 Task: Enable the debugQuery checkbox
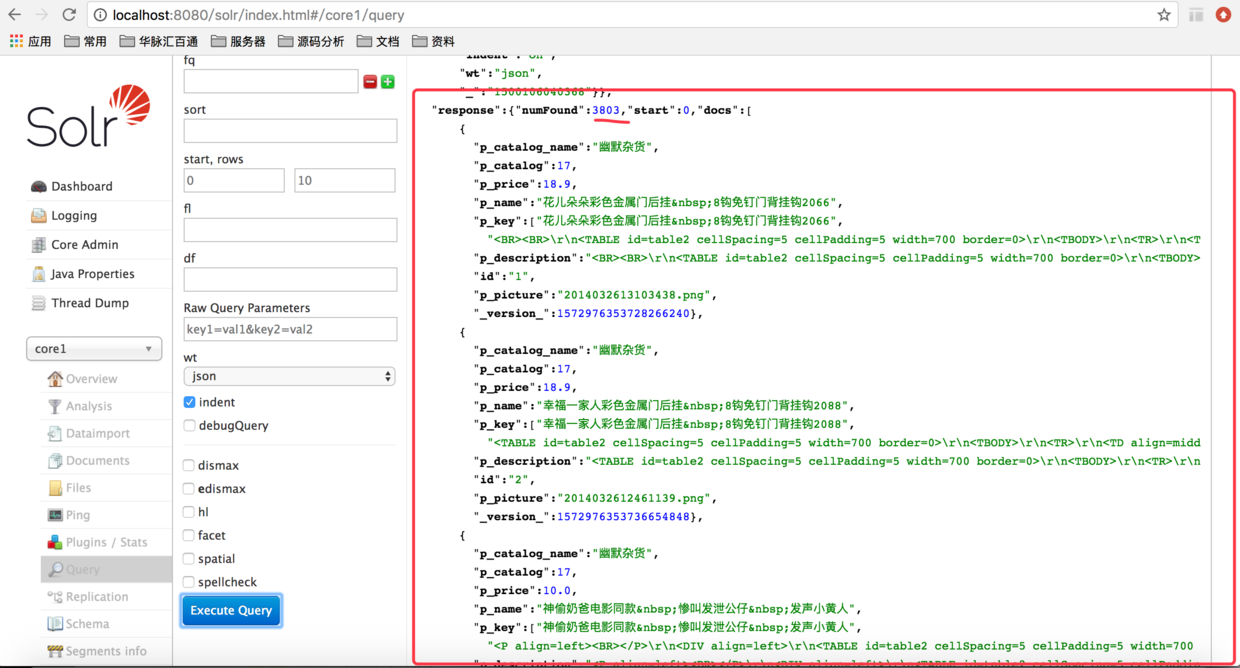coord(189,425)
